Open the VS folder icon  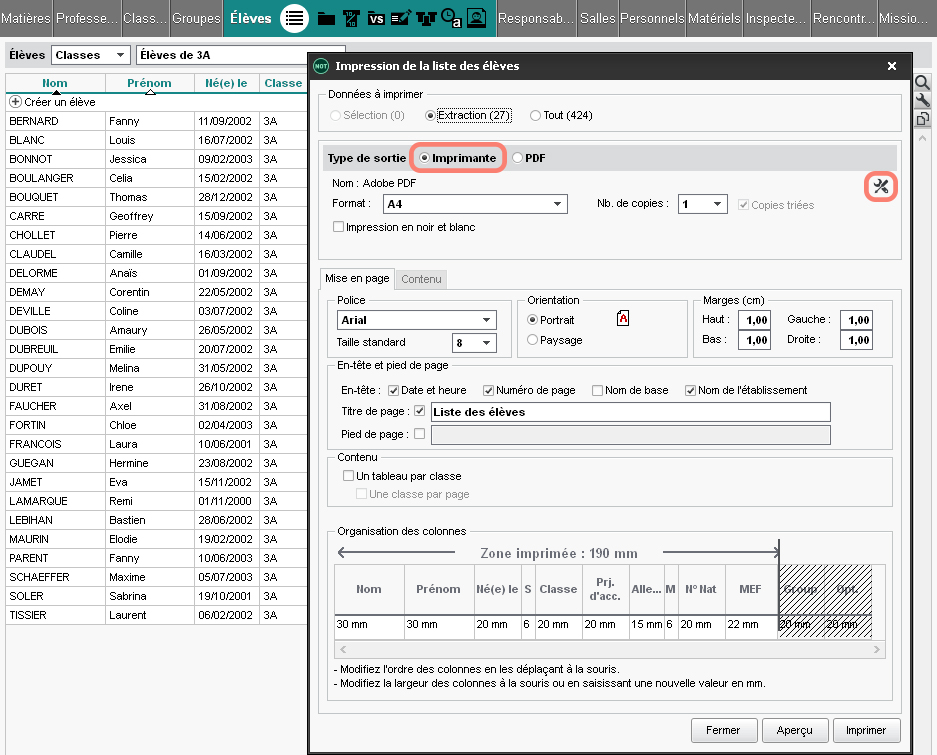(x=376, y=19)
